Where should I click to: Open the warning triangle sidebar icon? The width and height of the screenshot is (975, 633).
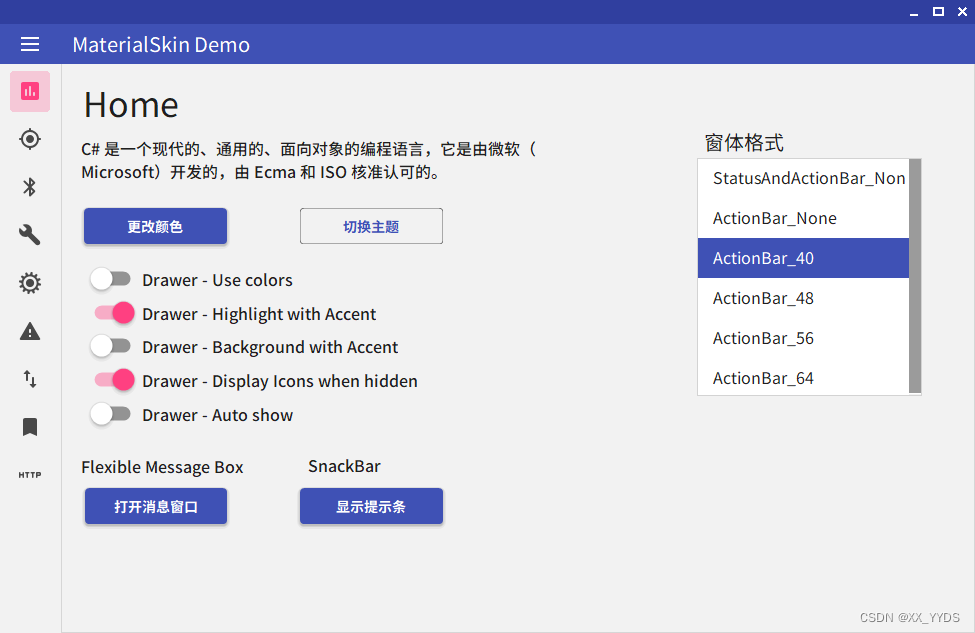pos(30,331)
